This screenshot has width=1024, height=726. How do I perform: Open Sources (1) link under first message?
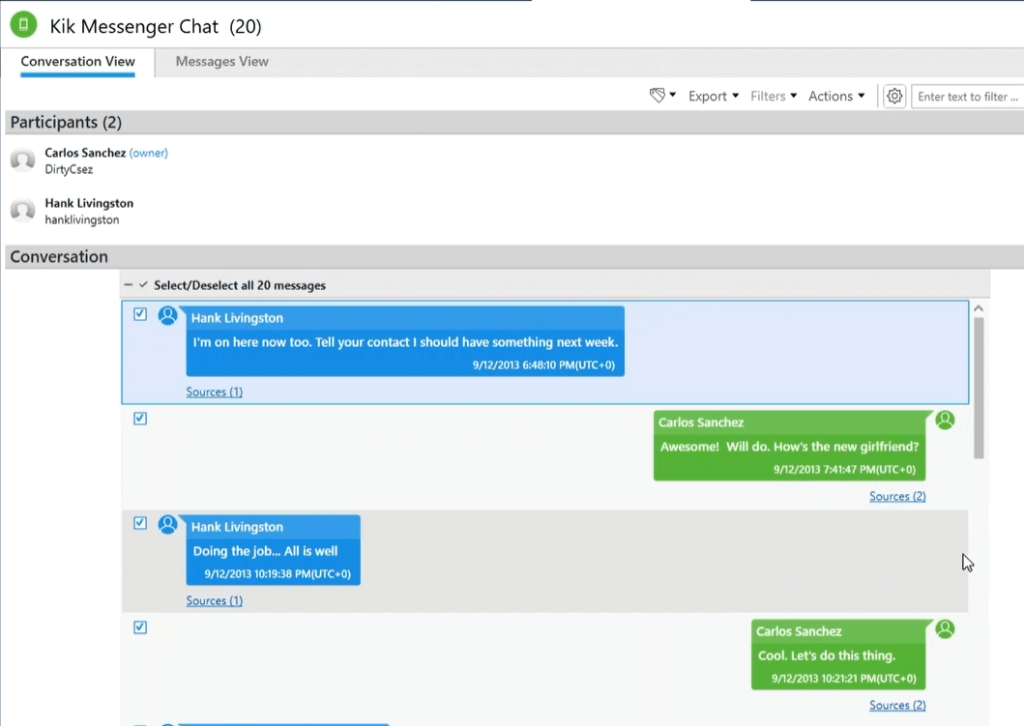point(214,392)
